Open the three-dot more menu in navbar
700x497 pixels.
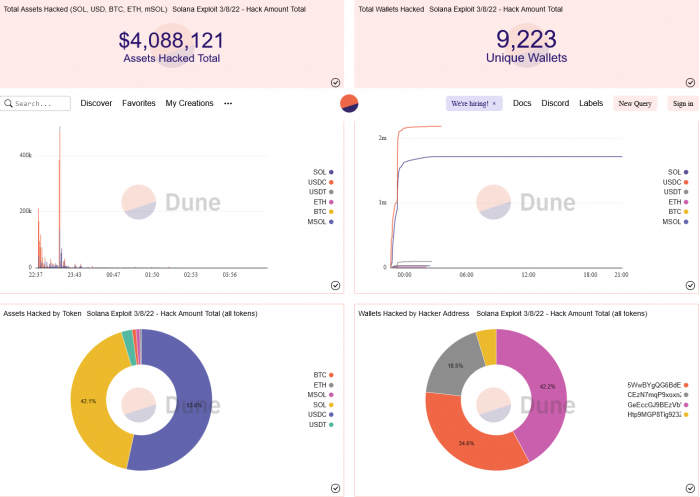tap(228, 103)
